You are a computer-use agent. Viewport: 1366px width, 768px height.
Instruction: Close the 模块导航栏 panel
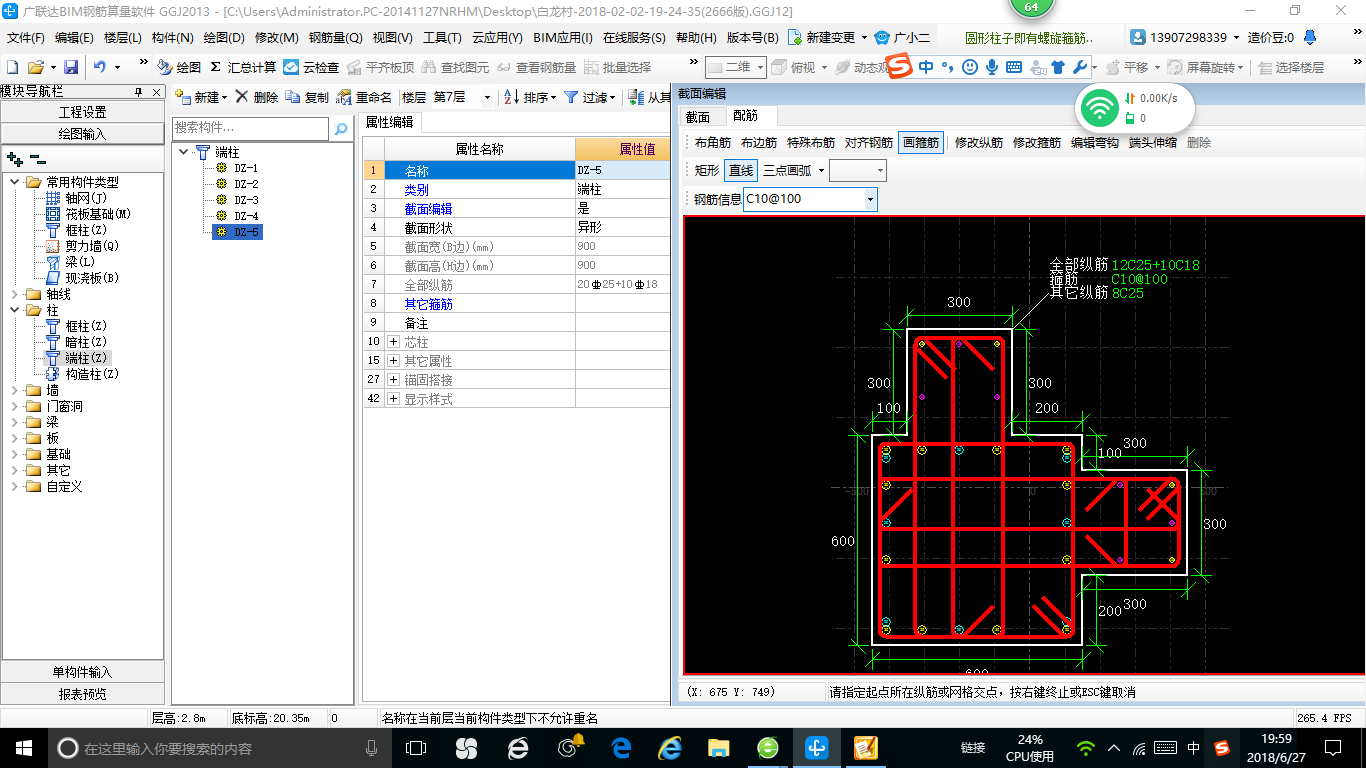(157, 91)
